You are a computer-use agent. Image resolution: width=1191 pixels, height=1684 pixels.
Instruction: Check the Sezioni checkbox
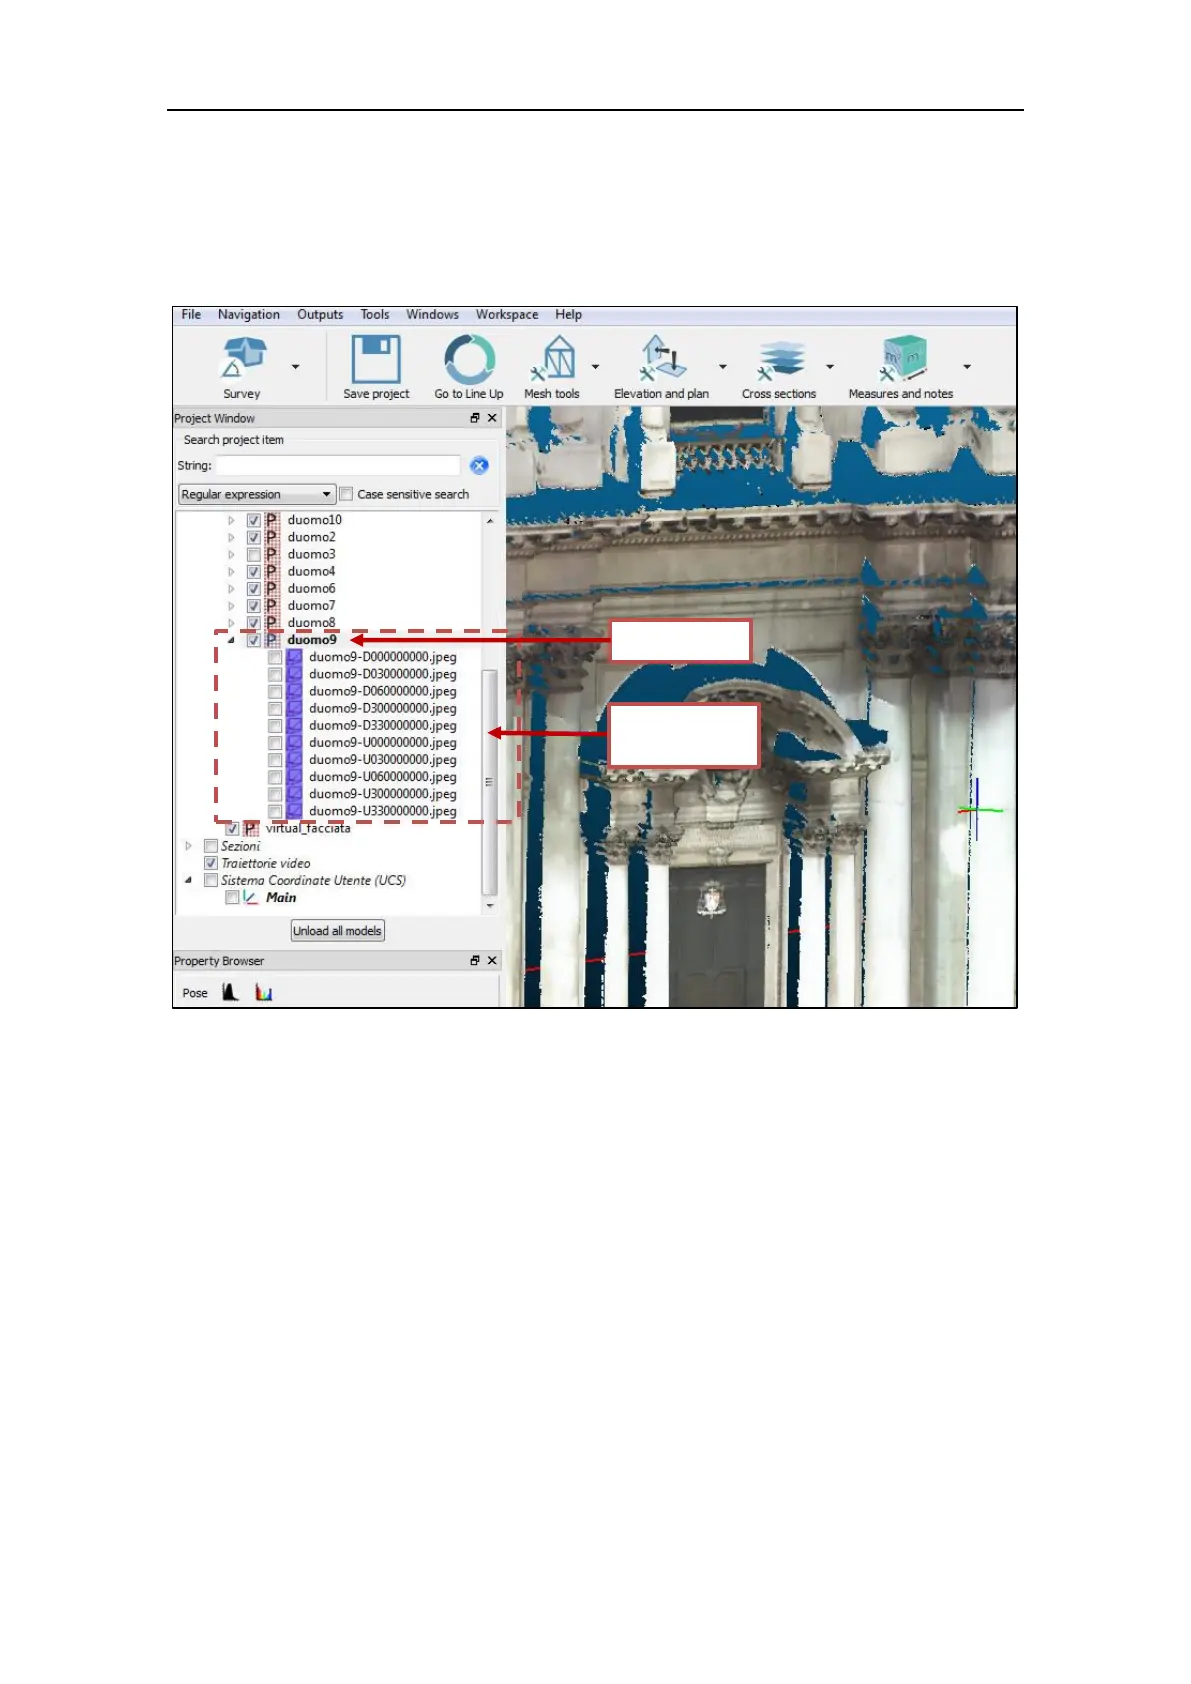[211, 846]
